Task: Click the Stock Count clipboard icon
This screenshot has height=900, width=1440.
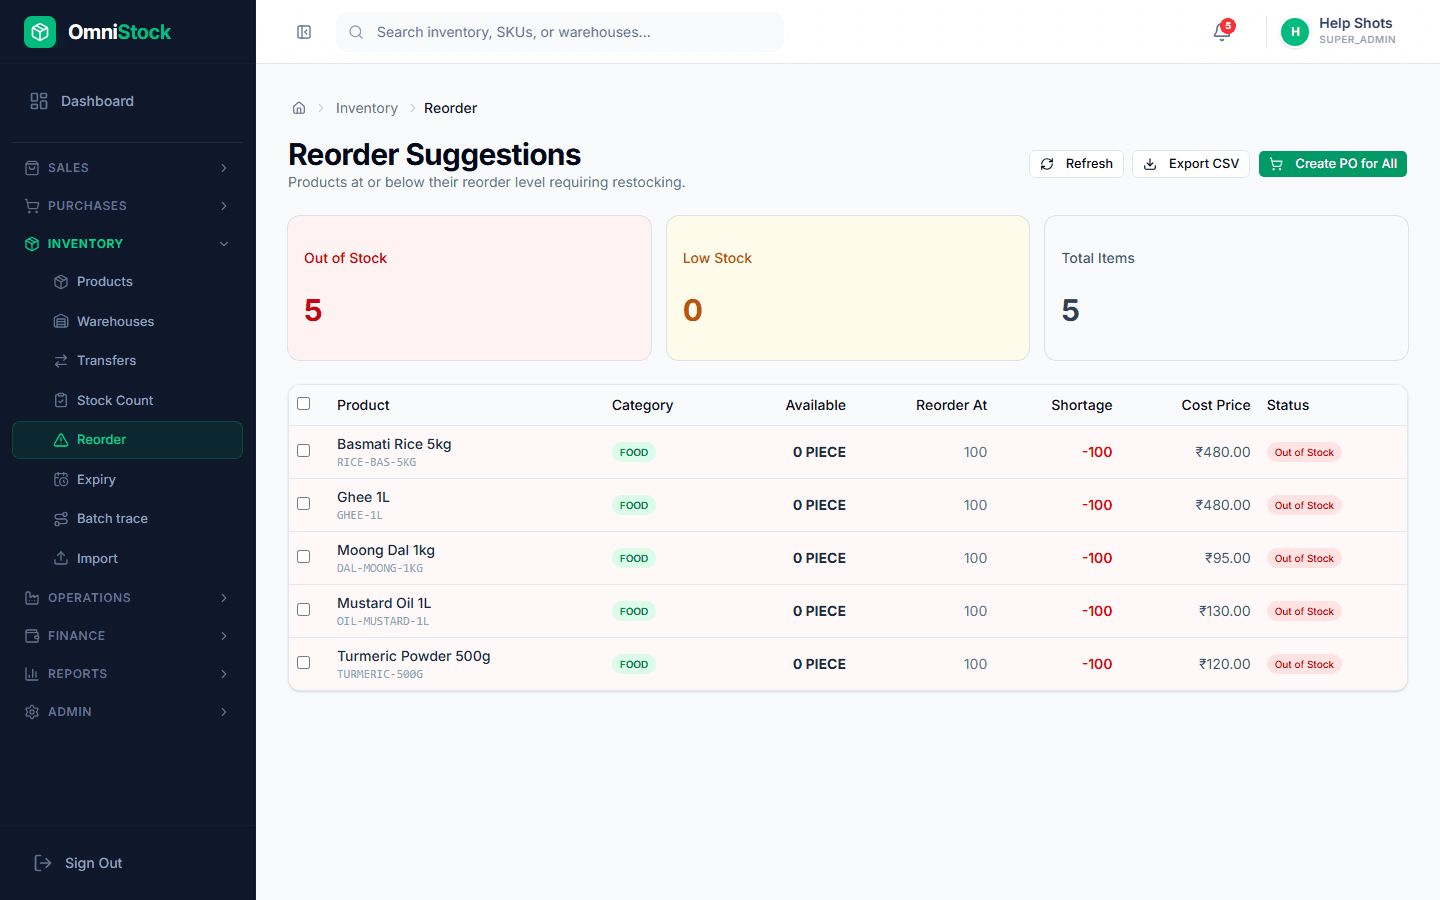Action: [x=61, y=400]
